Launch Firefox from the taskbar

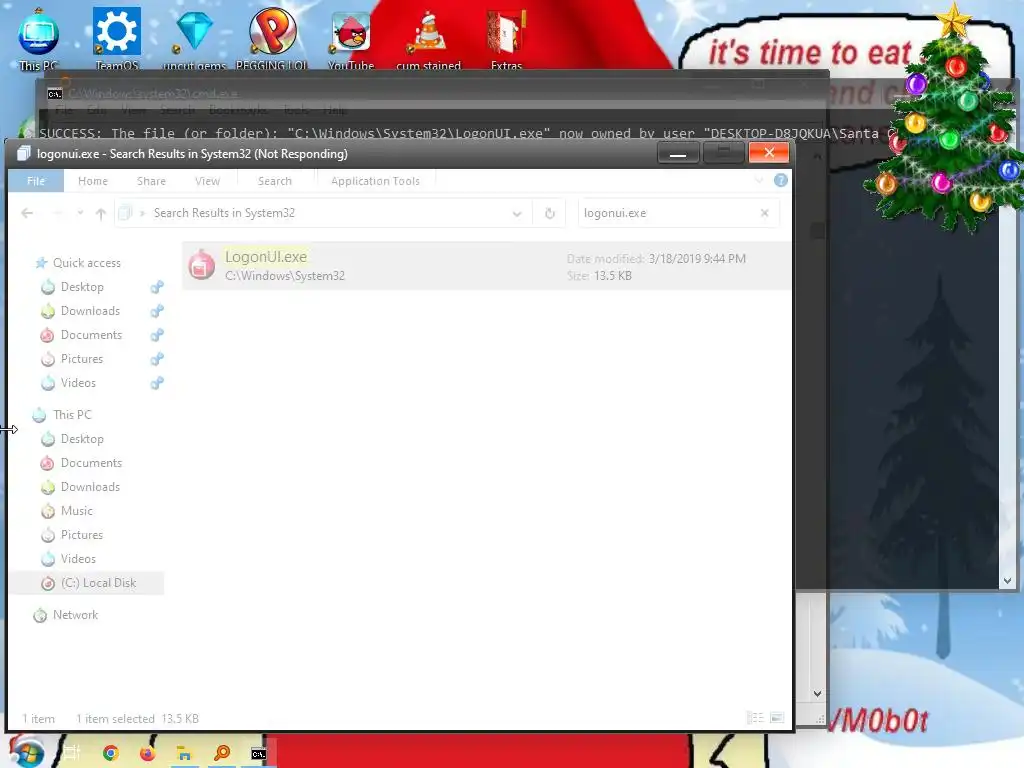click(x=148, y=753)
